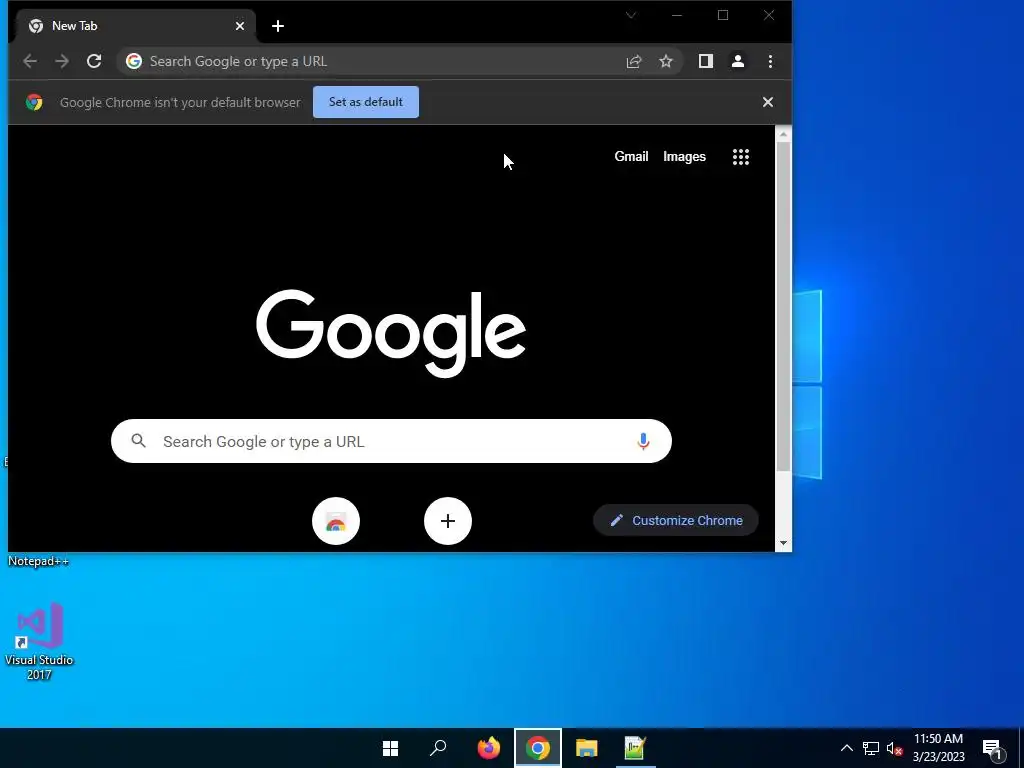This screenshot has height=768, width=1024.
Task: Dismiss the default browser infobar
Action: 768,102
